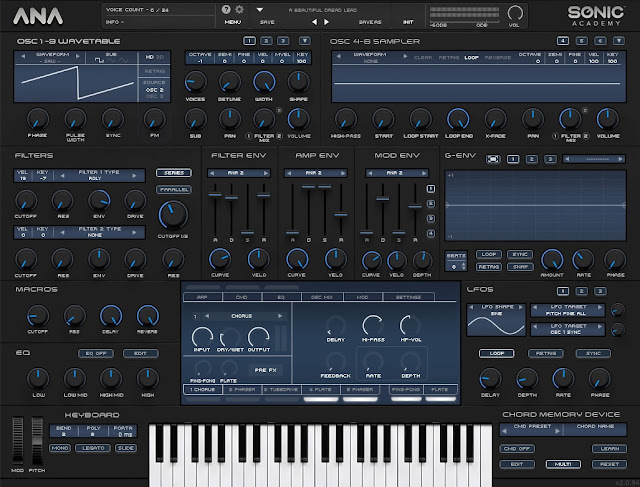640x487 pixels.
Task: Open settings via the gear icon
Action: [240, 8]
